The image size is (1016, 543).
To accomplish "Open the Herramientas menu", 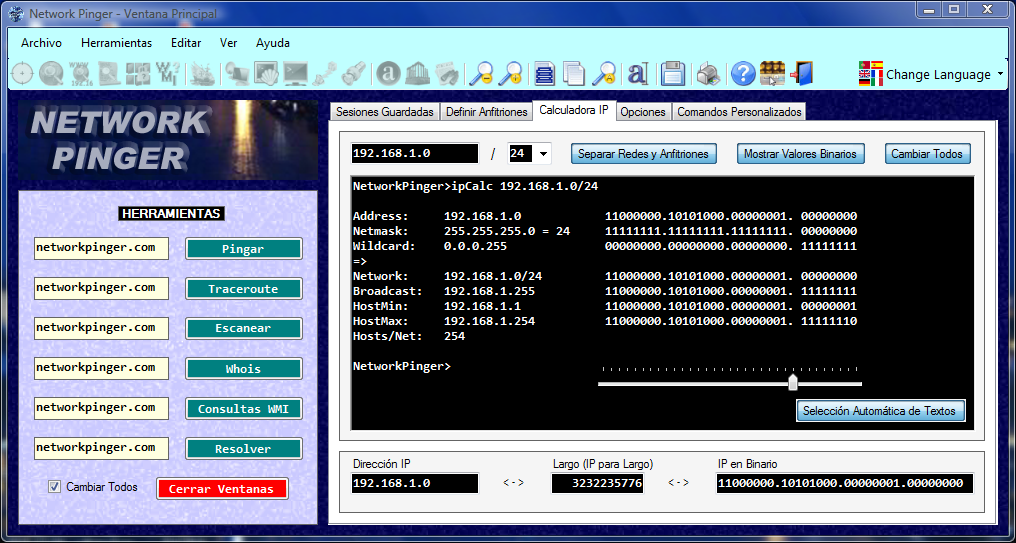I will click(117, 43).
